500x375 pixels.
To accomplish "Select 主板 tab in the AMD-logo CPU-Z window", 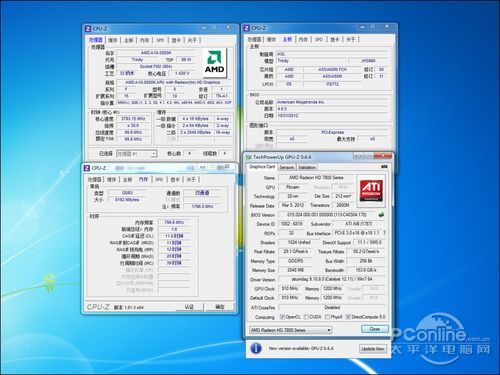I will point(129,40).
